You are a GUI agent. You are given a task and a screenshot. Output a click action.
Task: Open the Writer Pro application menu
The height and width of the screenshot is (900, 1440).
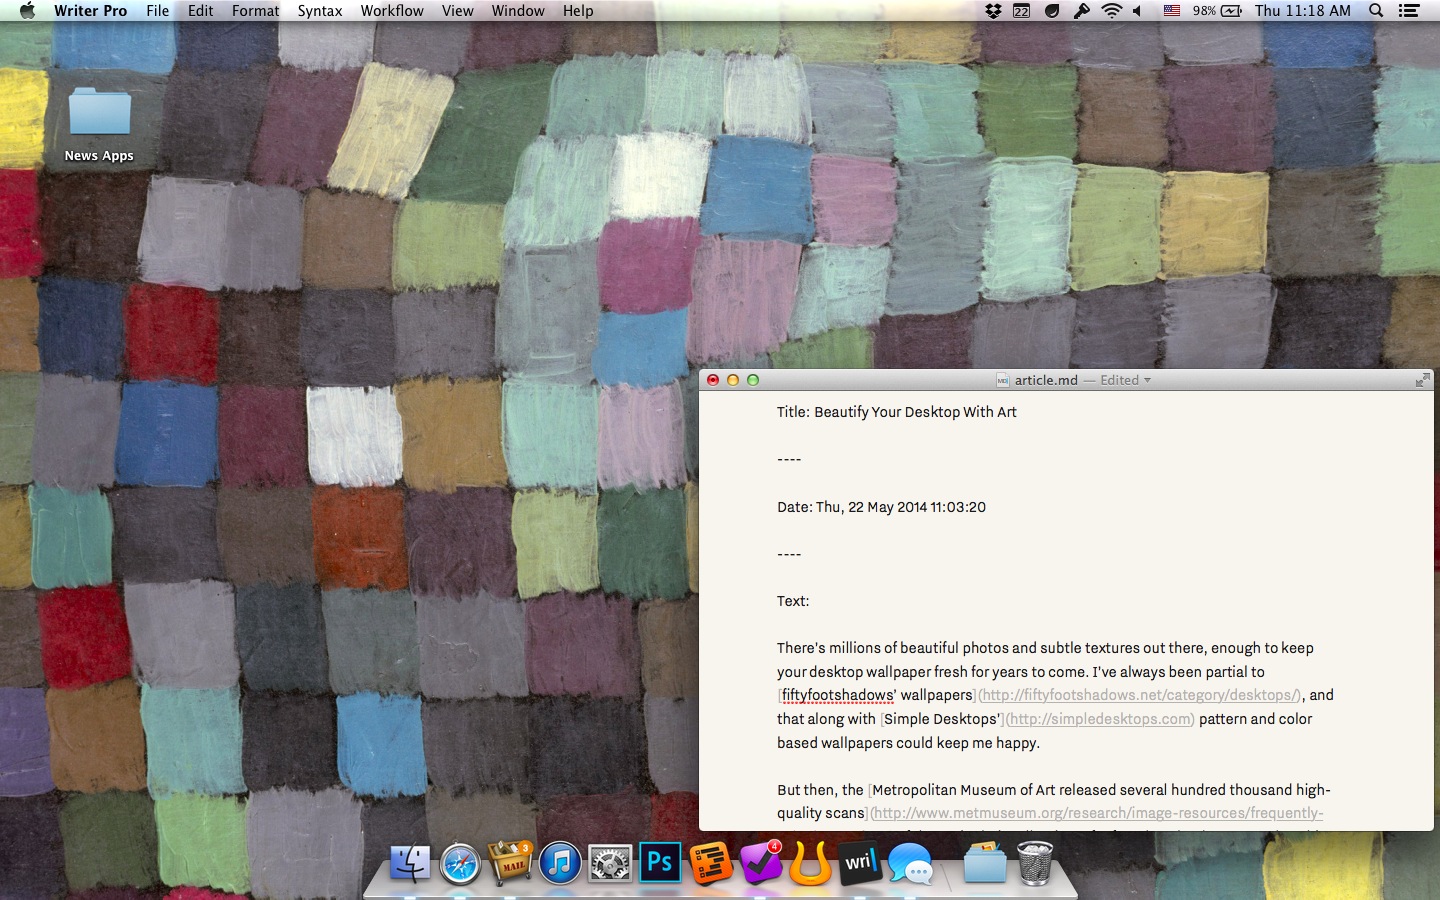(x=90, y=11)
